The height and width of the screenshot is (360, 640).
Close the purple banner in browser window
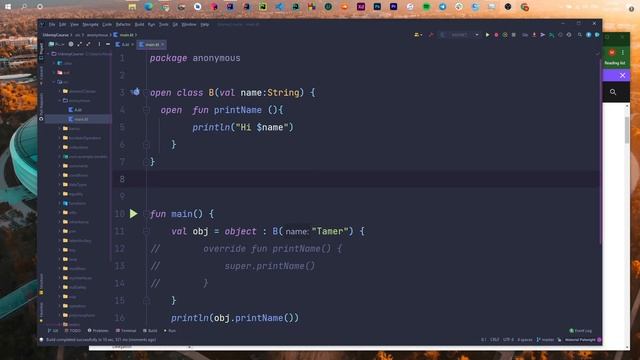[x=622, y=76]
